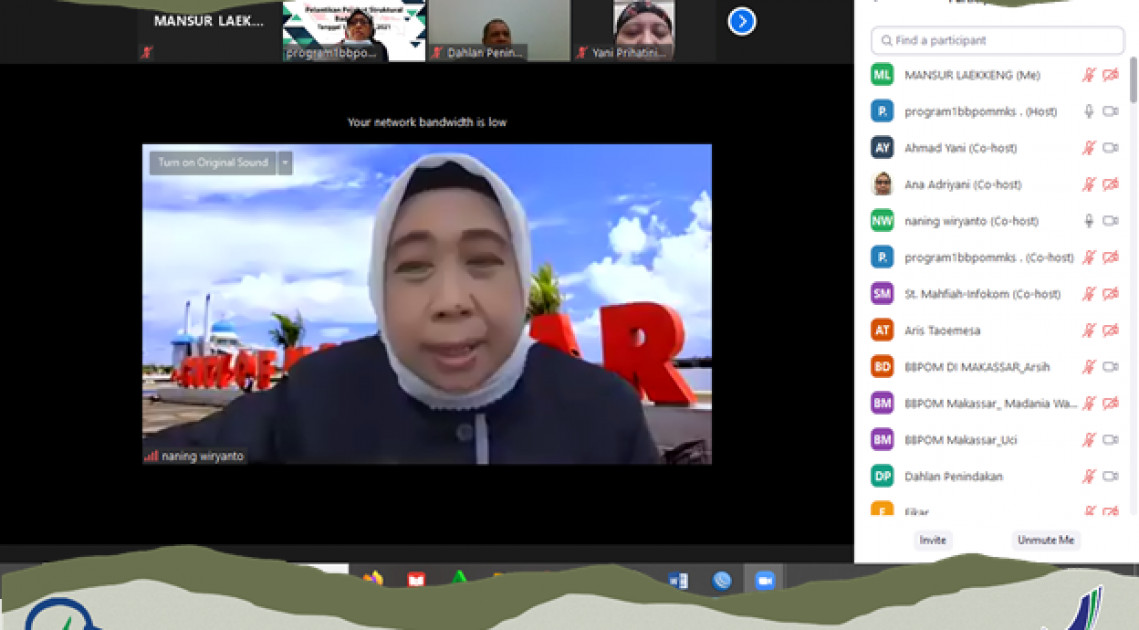The image size is (1139, 630).
Task: Select Yani Prihatini... video thumbnail
Action: [x=644, y=31]
